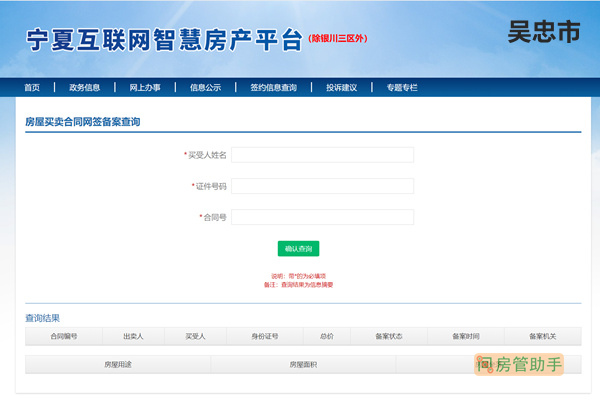Click the 证件号码 field label

209,186
